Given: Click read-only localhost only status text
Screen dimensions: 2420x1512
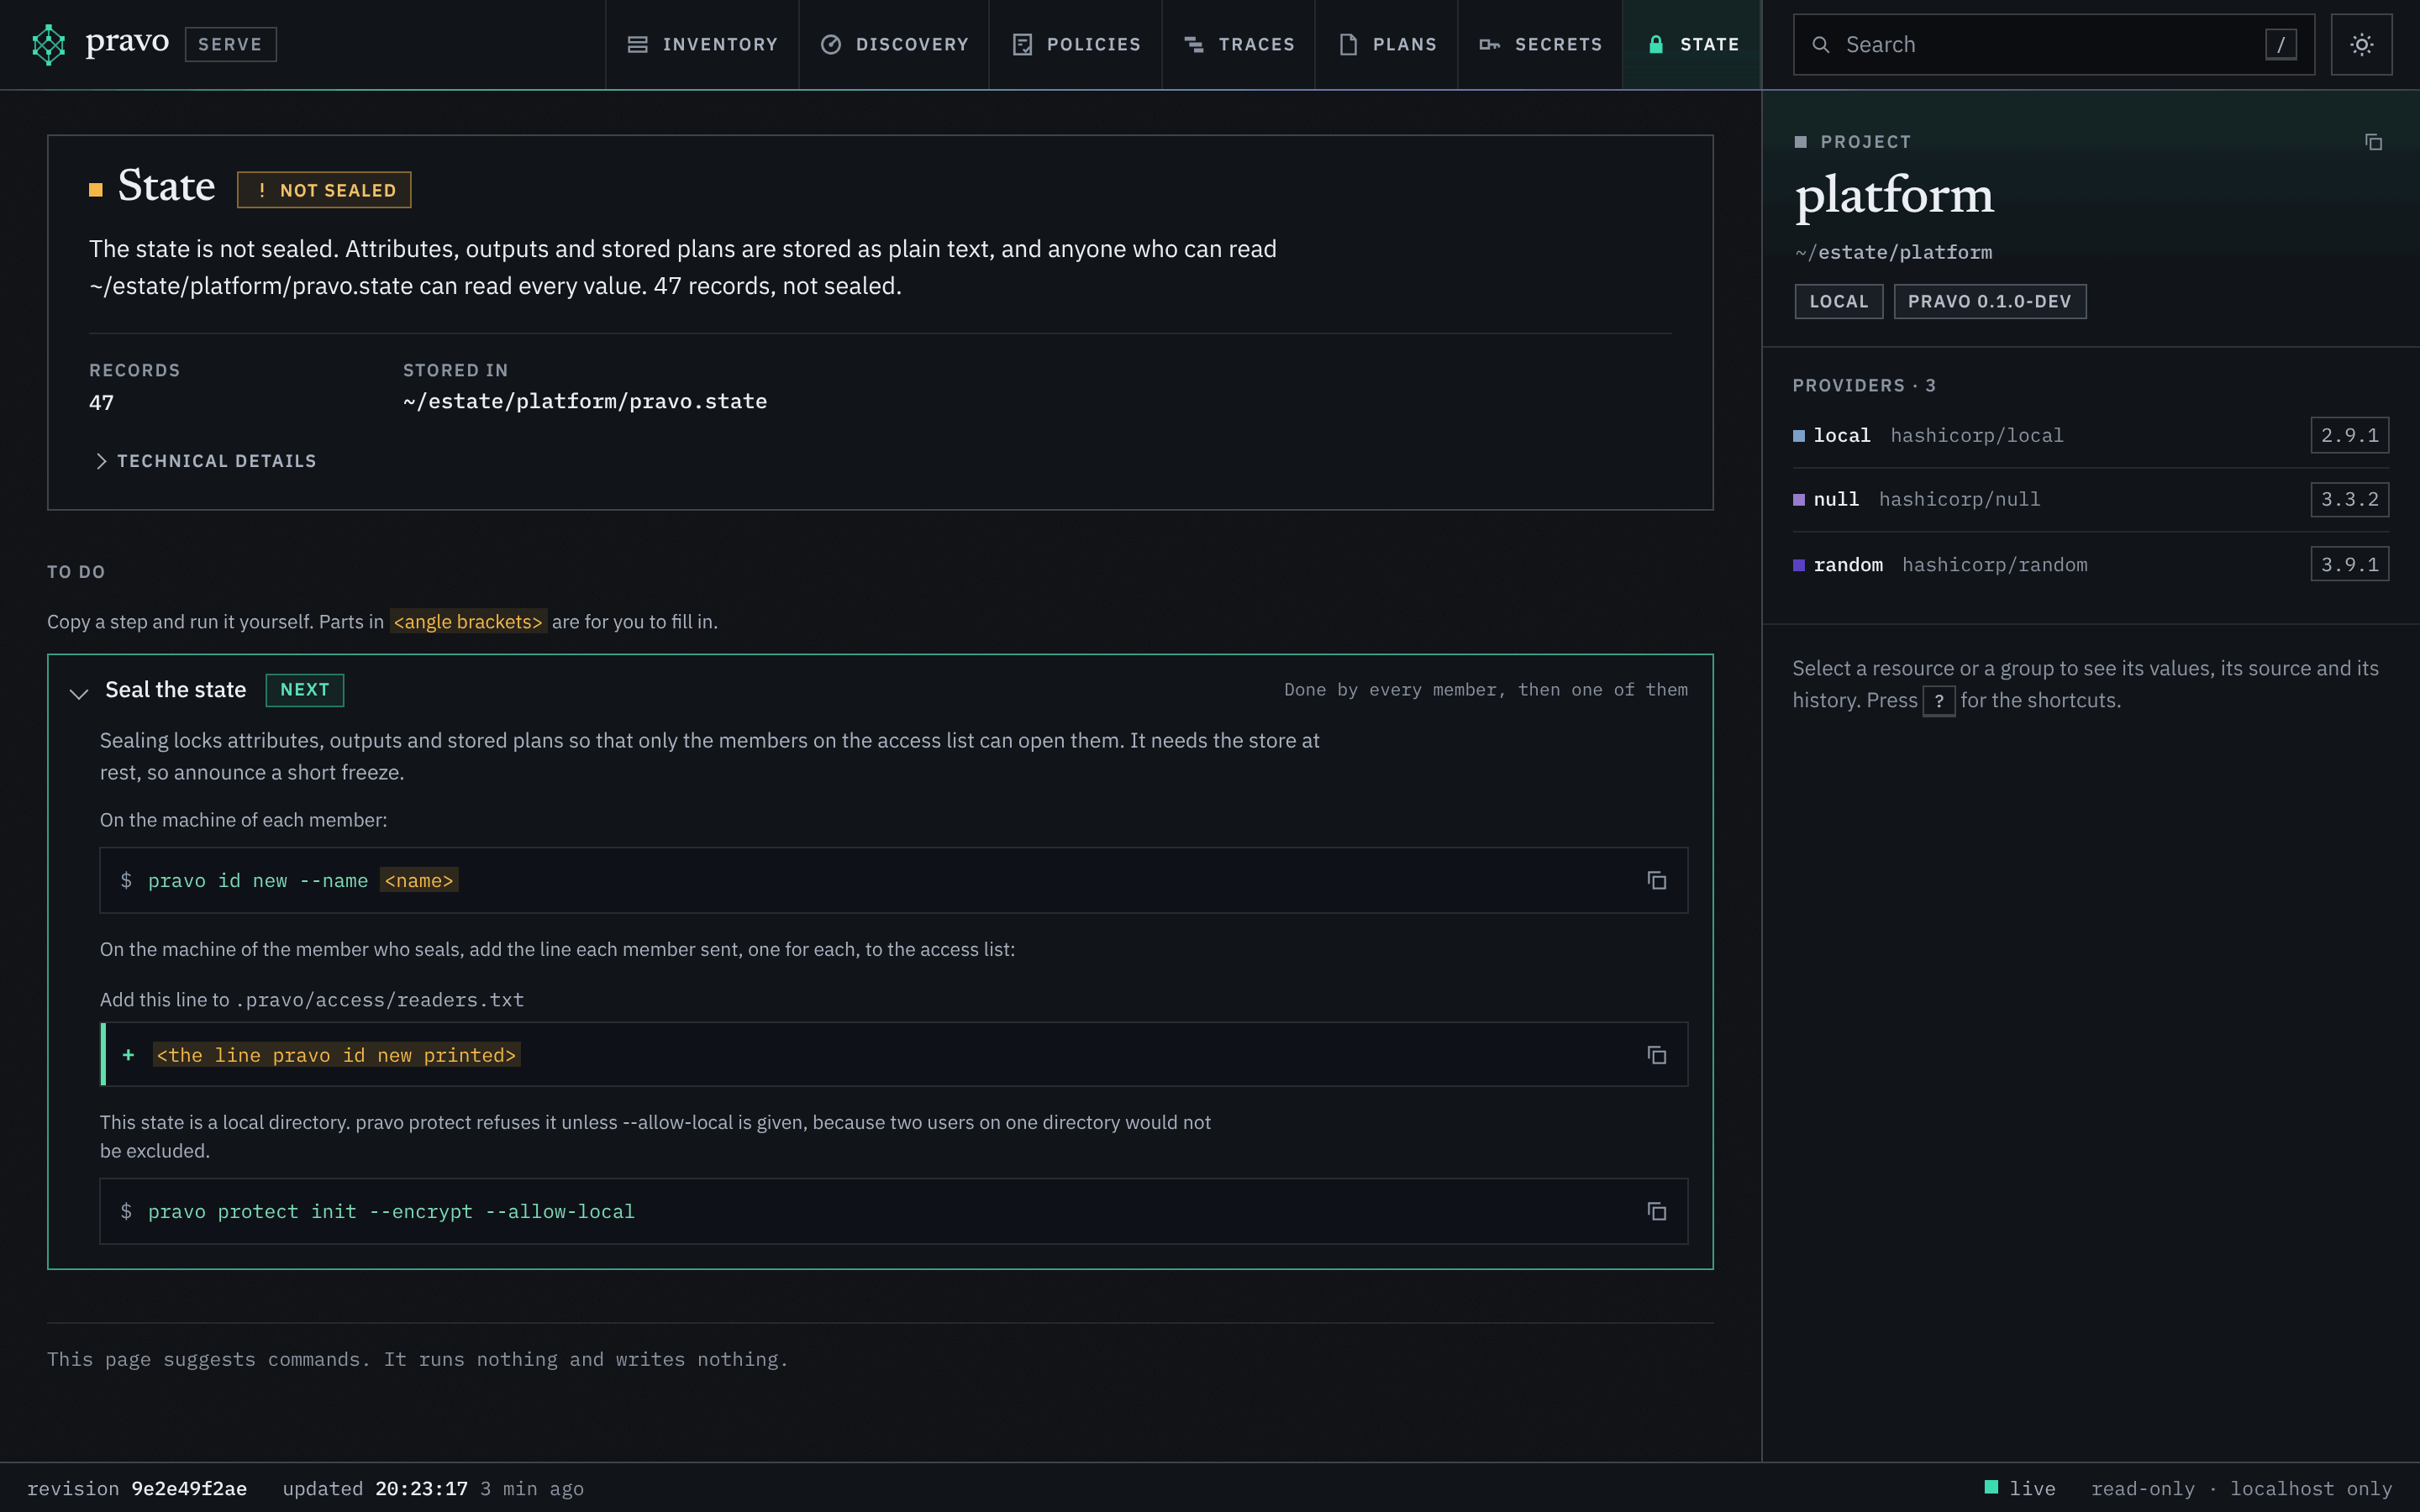Looking at the screenshot, I should coord(2242,1488).
